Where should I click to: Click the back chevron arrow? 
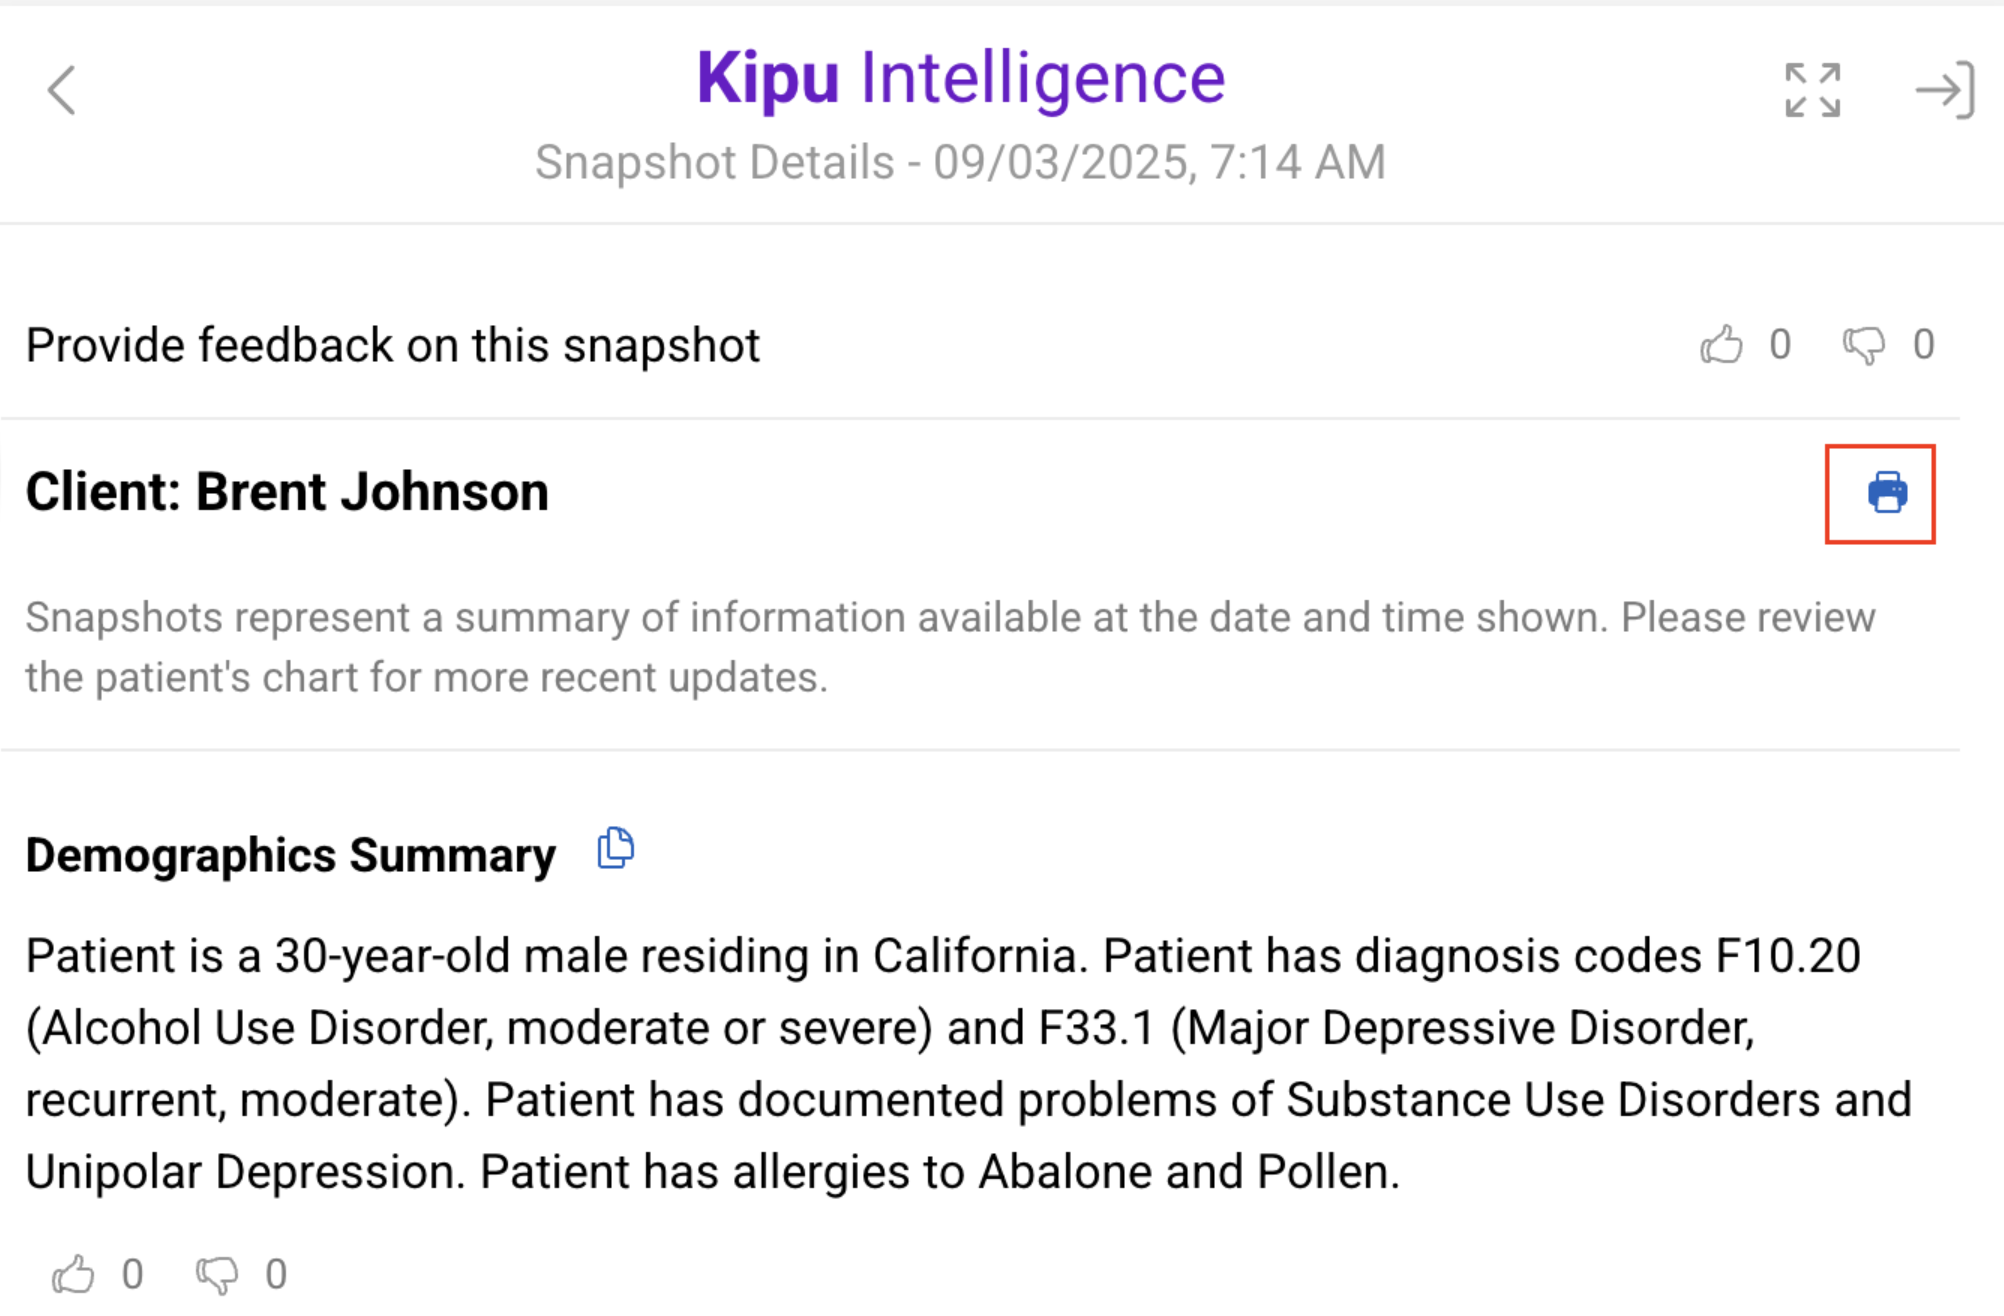pyautogui.click(x=62, y=91)
